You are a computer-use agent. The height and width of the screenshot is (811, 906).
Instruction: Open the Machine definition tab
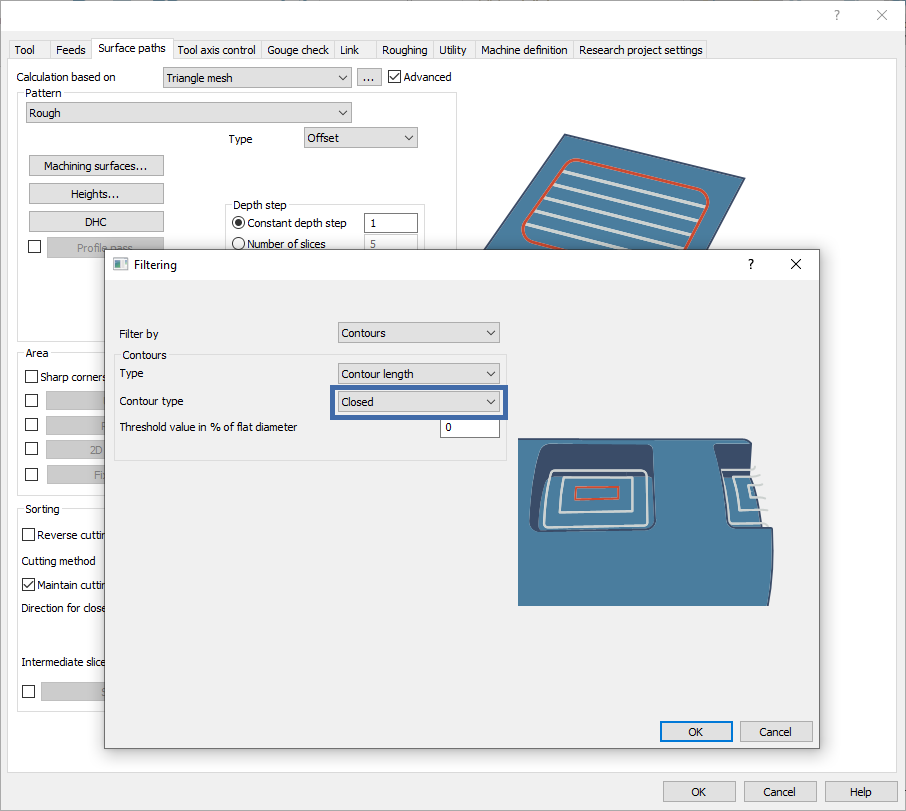(x=524, y=50)
